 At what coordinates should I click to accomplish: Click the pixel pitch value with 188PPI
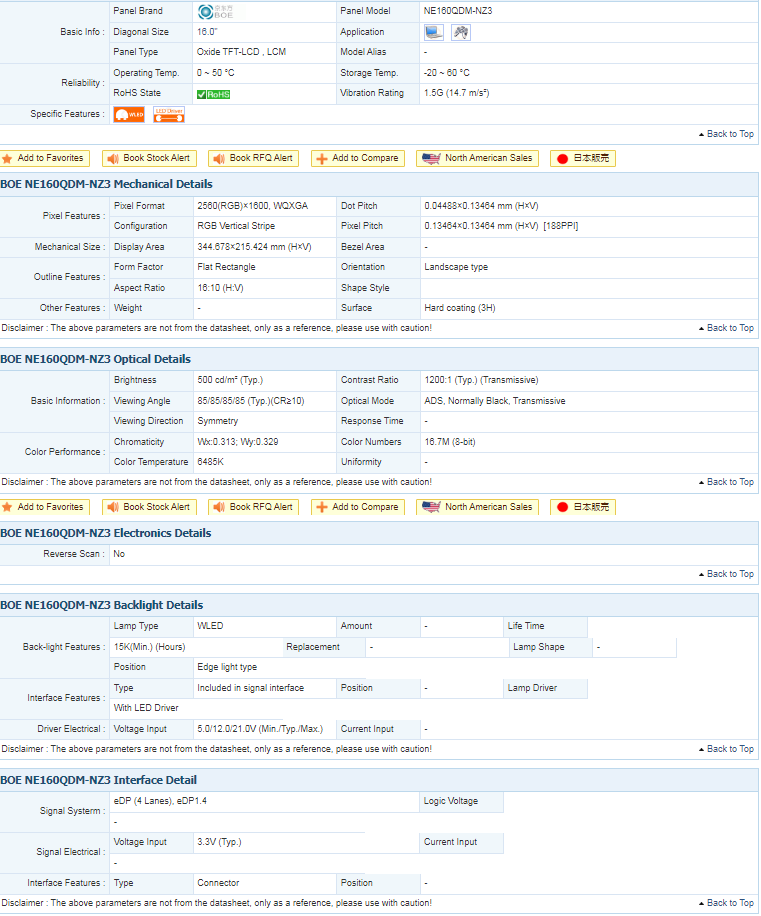502,226
